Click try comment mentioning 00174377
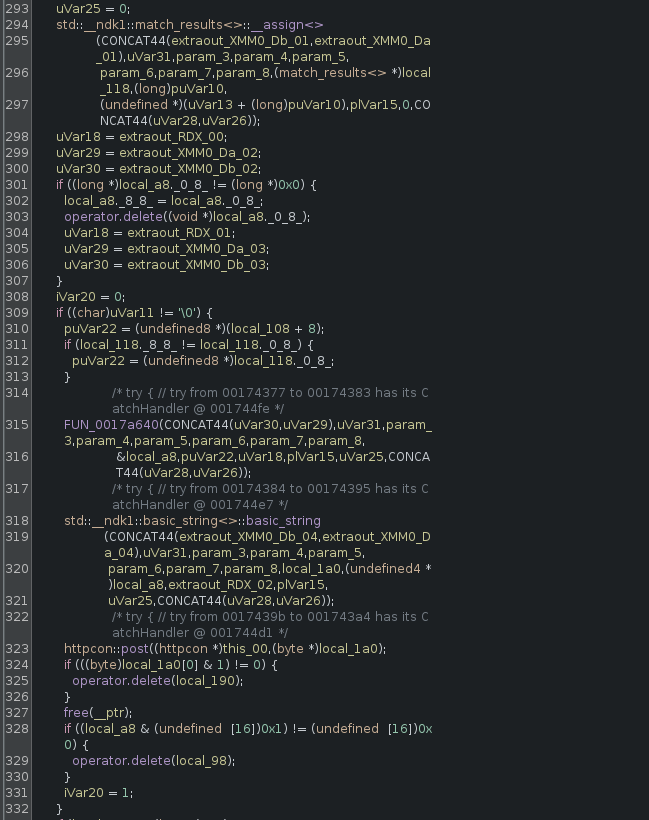649x820 pixels. (x=270, y=401)
